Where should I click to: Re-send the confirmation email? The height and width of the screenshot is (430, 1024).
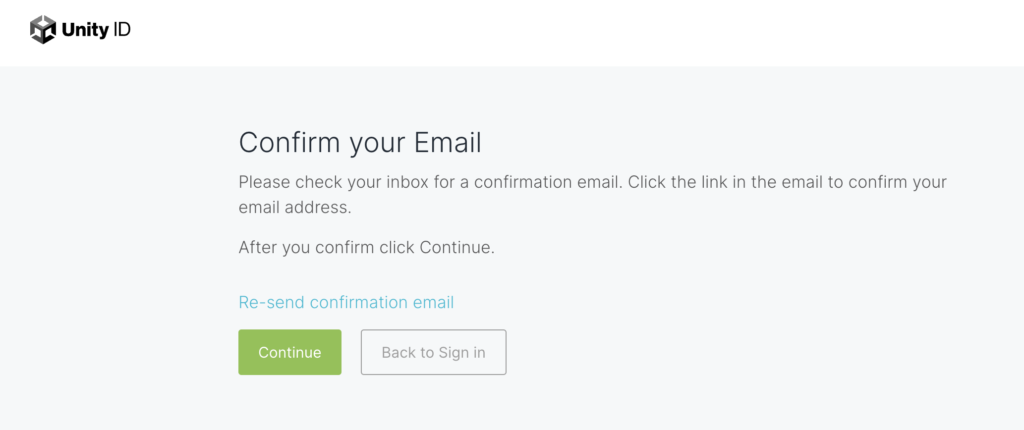[346, 302]
